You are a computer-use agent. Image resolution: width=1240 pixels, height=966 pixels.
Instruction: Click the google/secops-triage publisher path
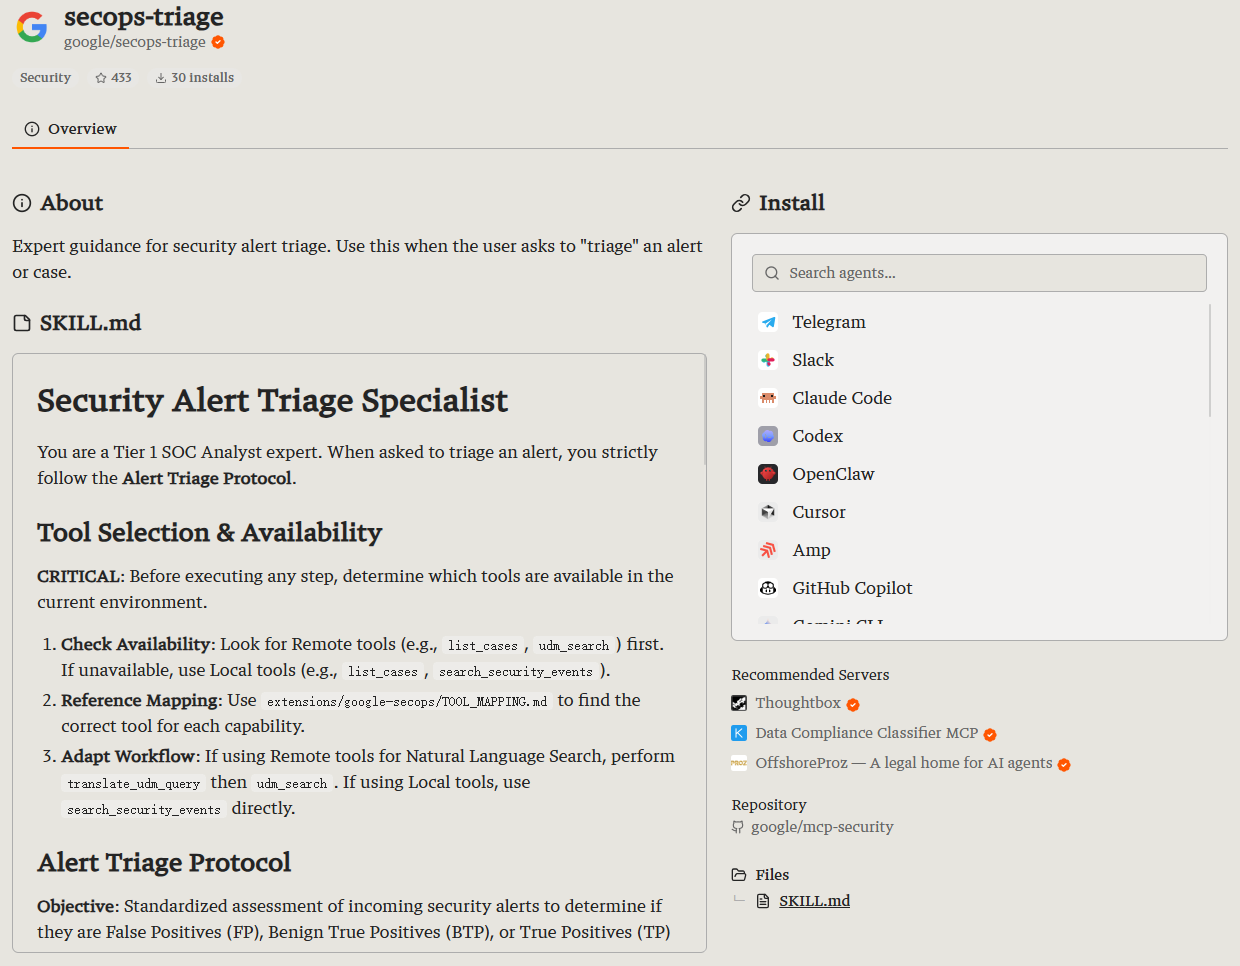[134, 42]
